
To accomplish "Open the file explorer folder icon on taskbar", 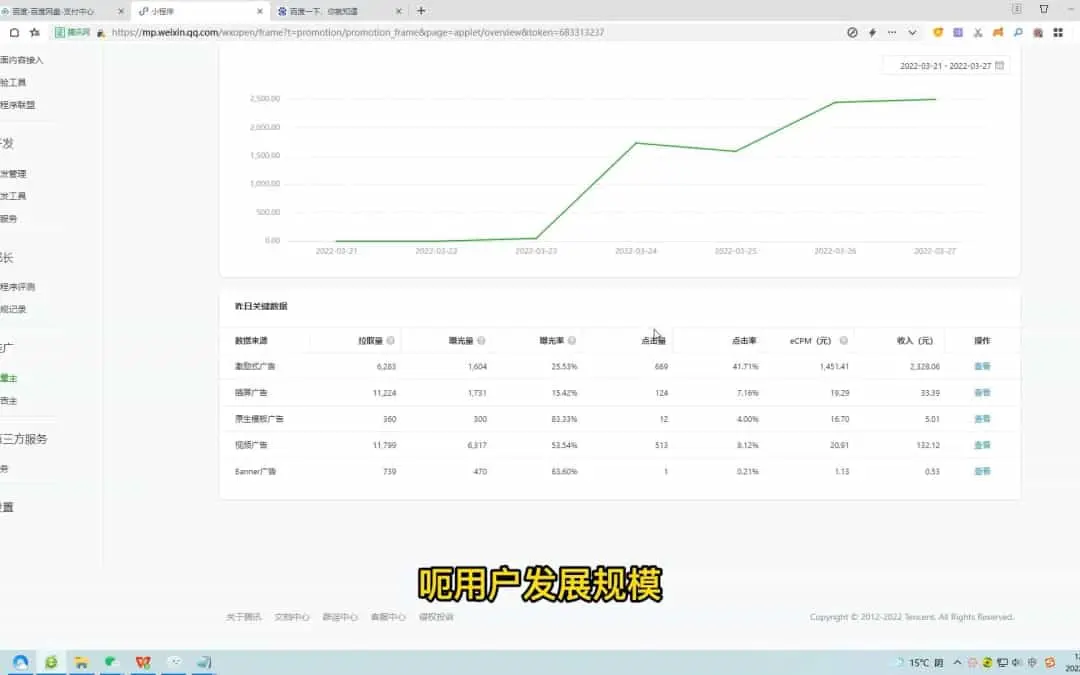I will pyautogui.click(x=82, y=662).
